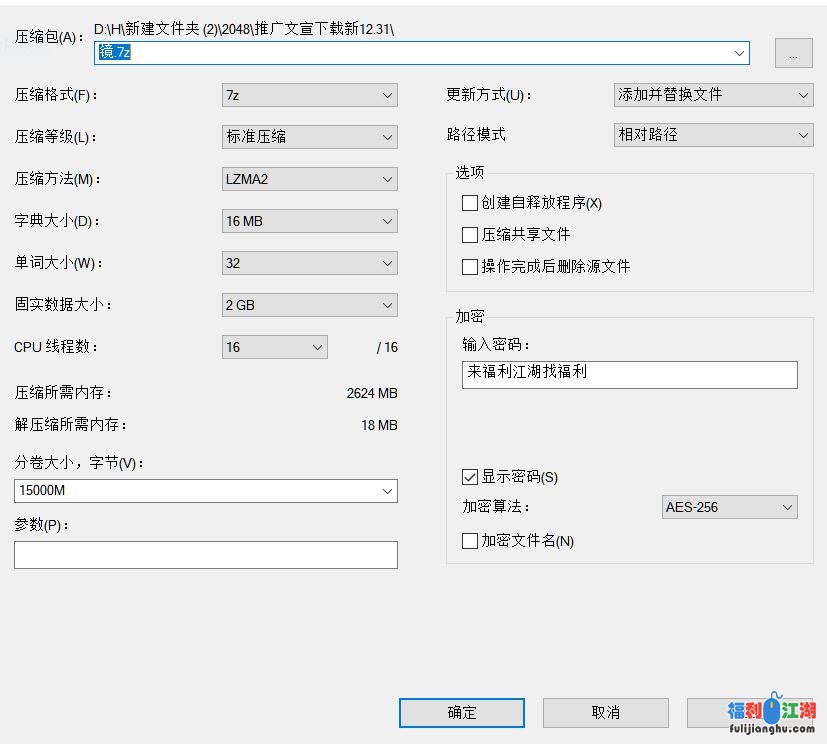Enable the 加密文件名 checkbox

[470, 541]
